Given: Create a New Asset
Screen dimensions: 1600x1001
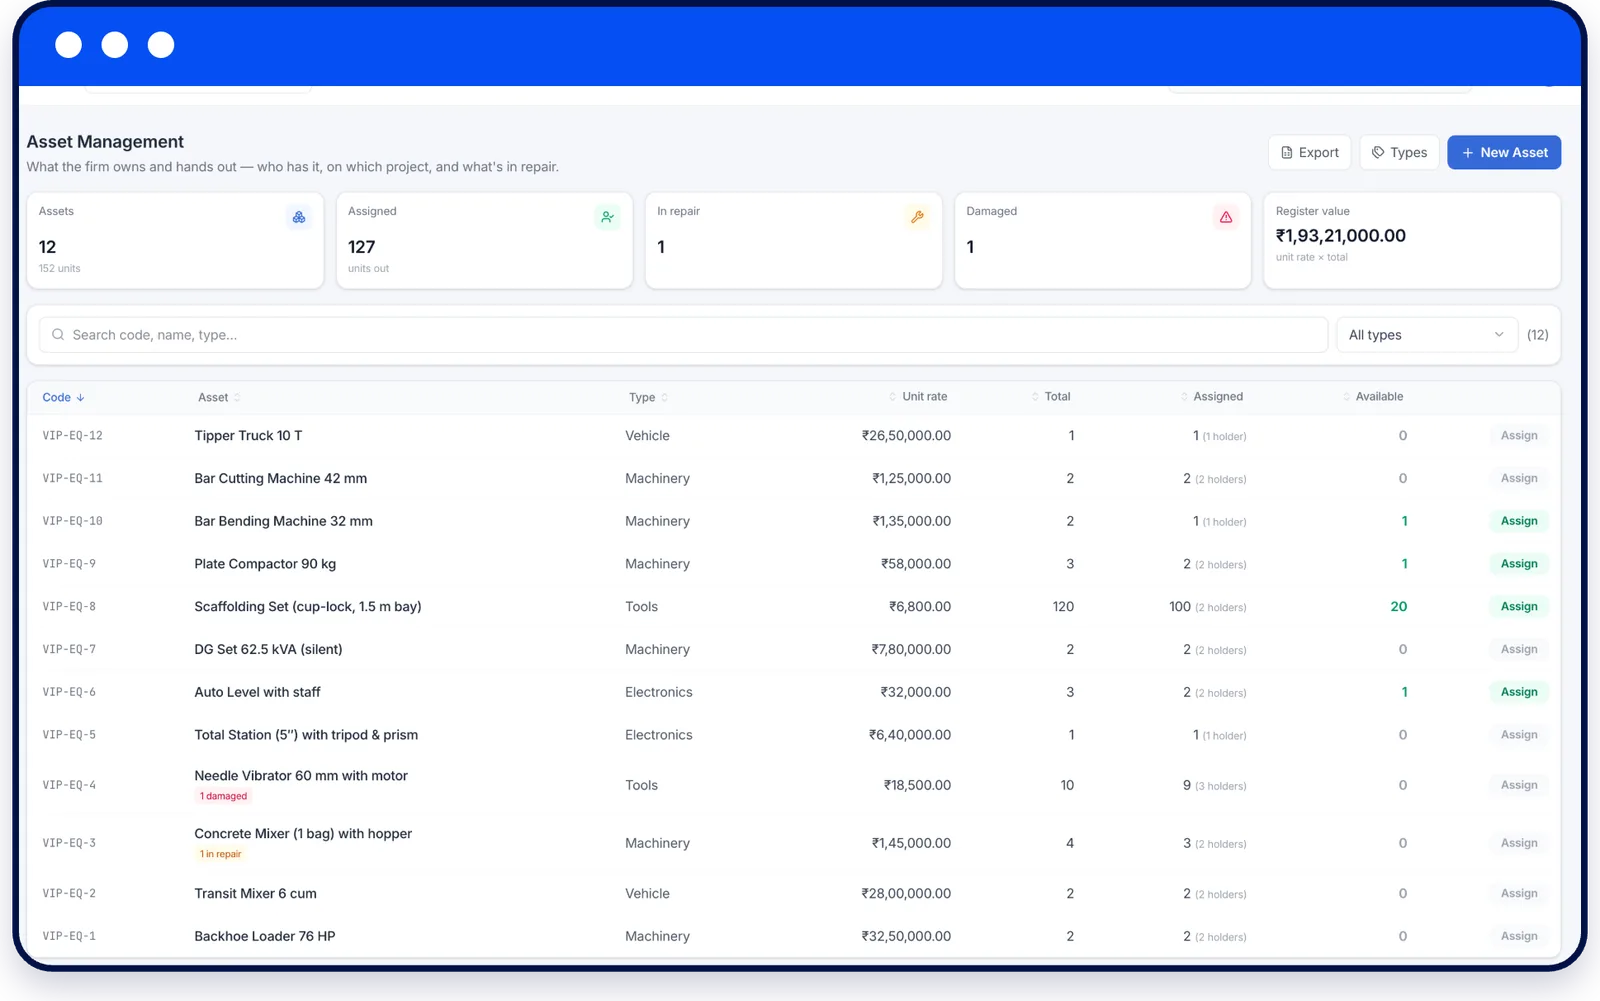Looking at the screenshot, I should pos(1504,152).
